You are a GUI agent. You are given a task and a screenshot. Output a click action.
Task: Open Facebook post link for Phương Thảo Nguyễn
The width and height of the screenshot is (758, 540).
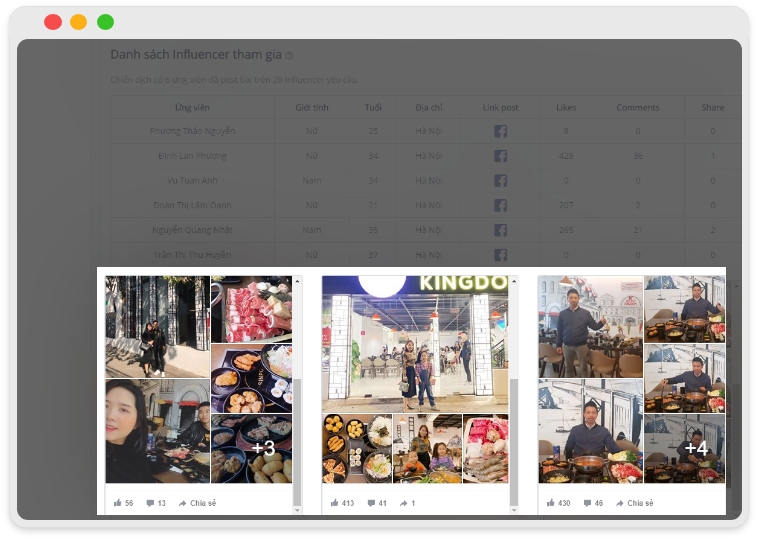[500, 131]
